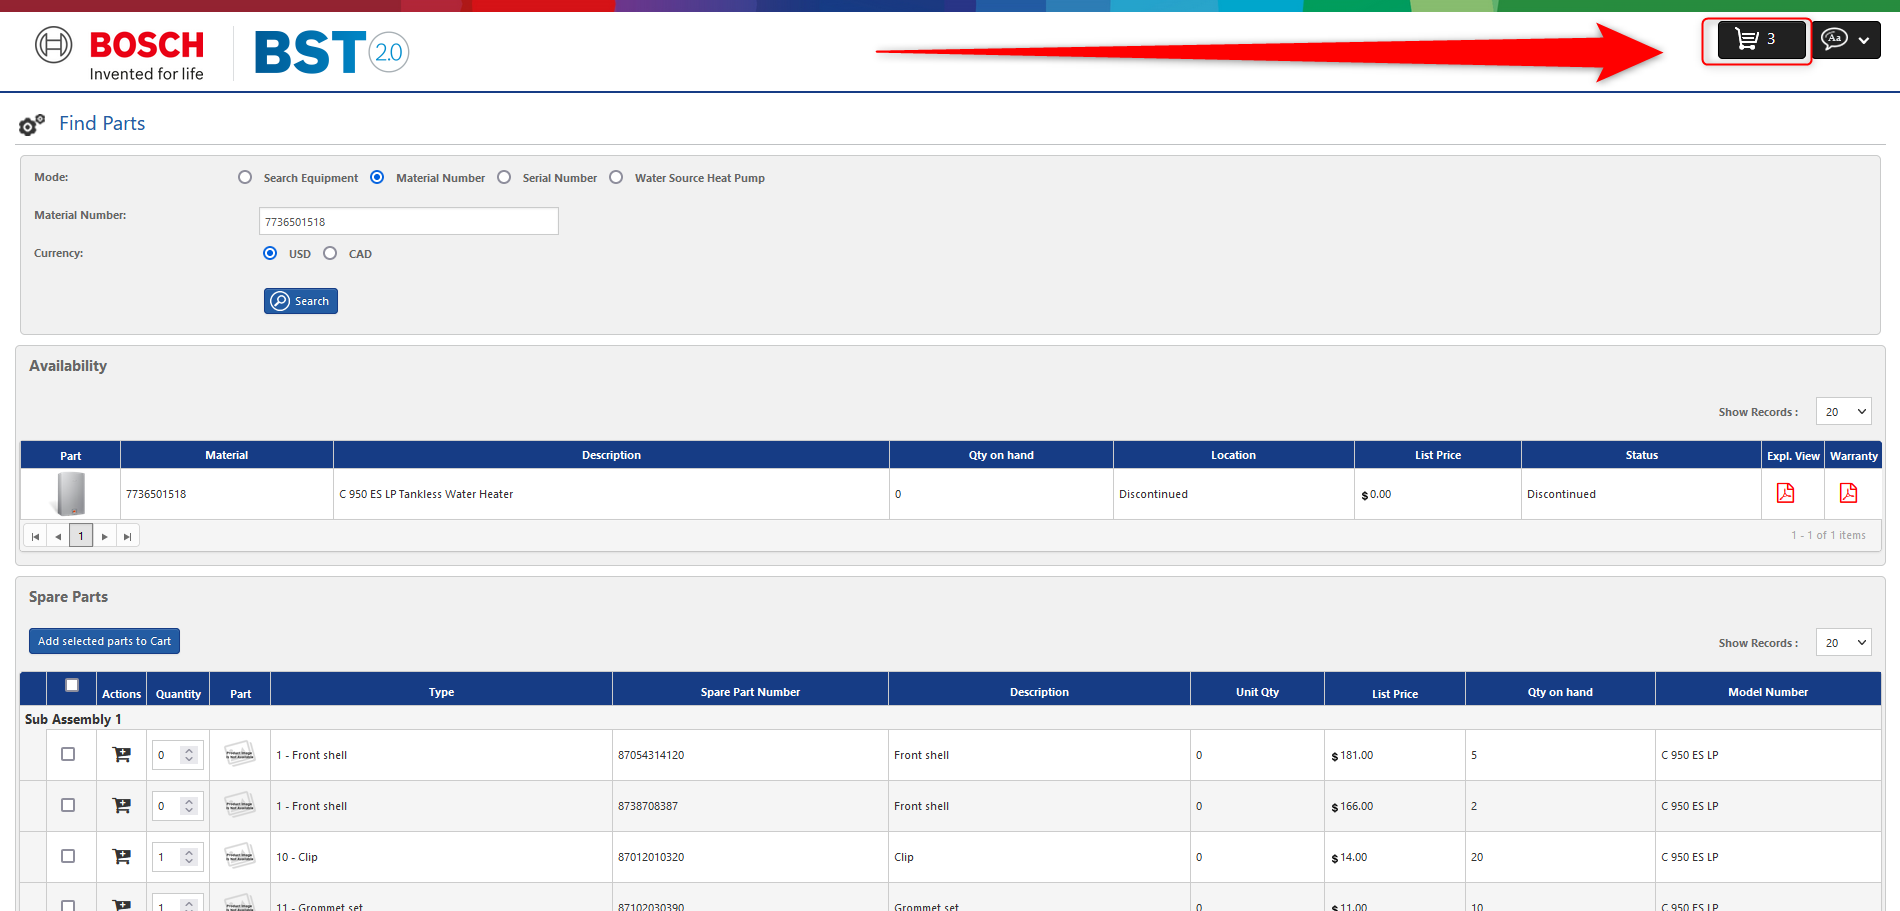Adjust quantity stepper for part 8738708387

coord(189,806)
